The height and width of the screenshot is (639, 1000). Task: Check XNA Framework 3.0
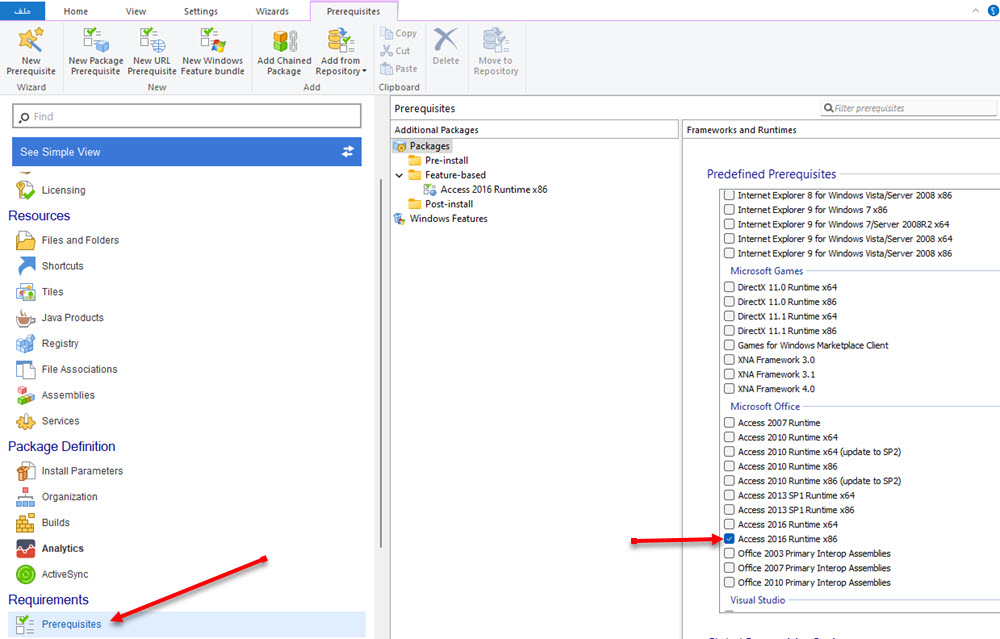[x=729, y=359]
